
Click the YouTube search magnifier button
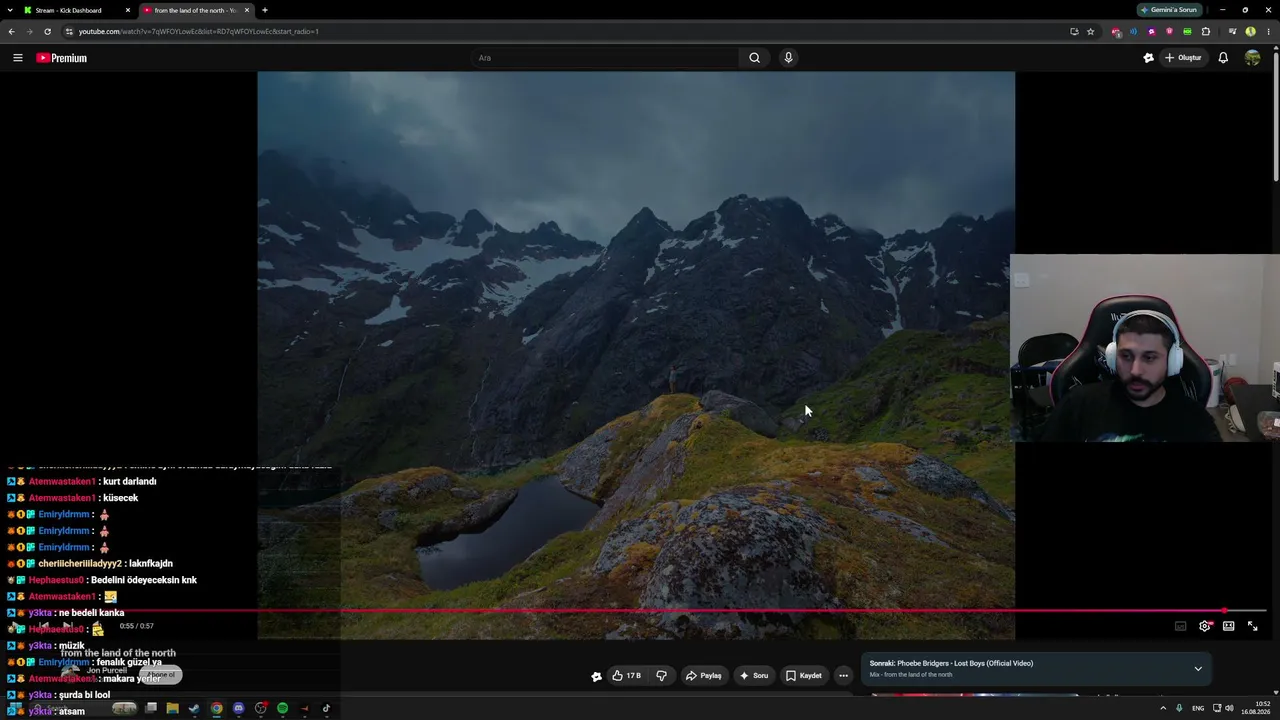click(755, 58)
